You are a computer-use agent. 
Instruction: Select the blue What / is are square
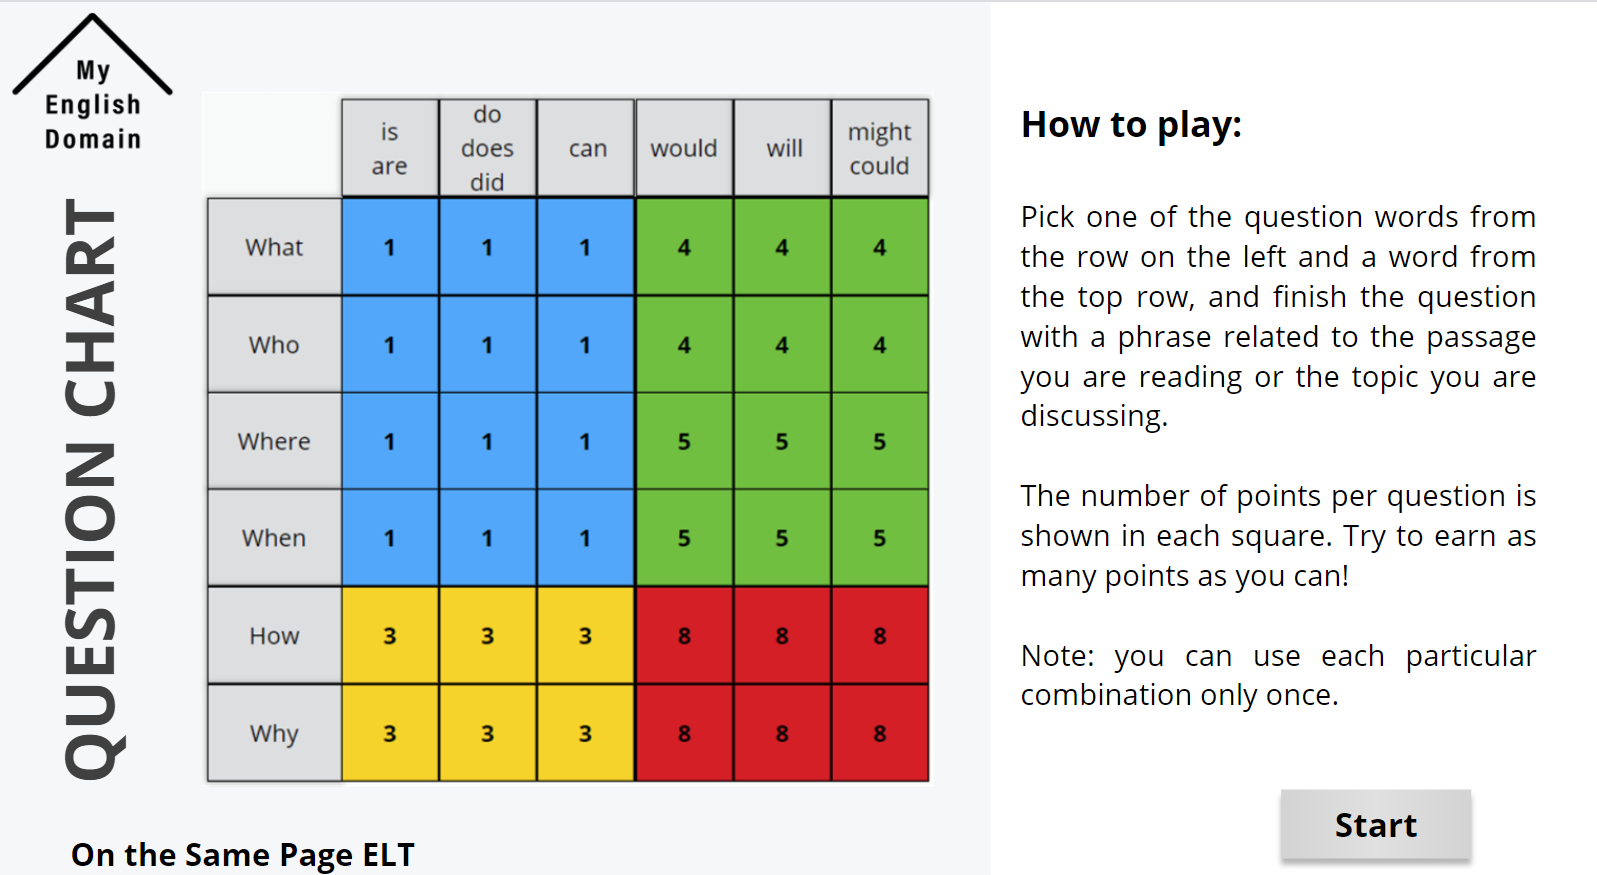(390, 247)
